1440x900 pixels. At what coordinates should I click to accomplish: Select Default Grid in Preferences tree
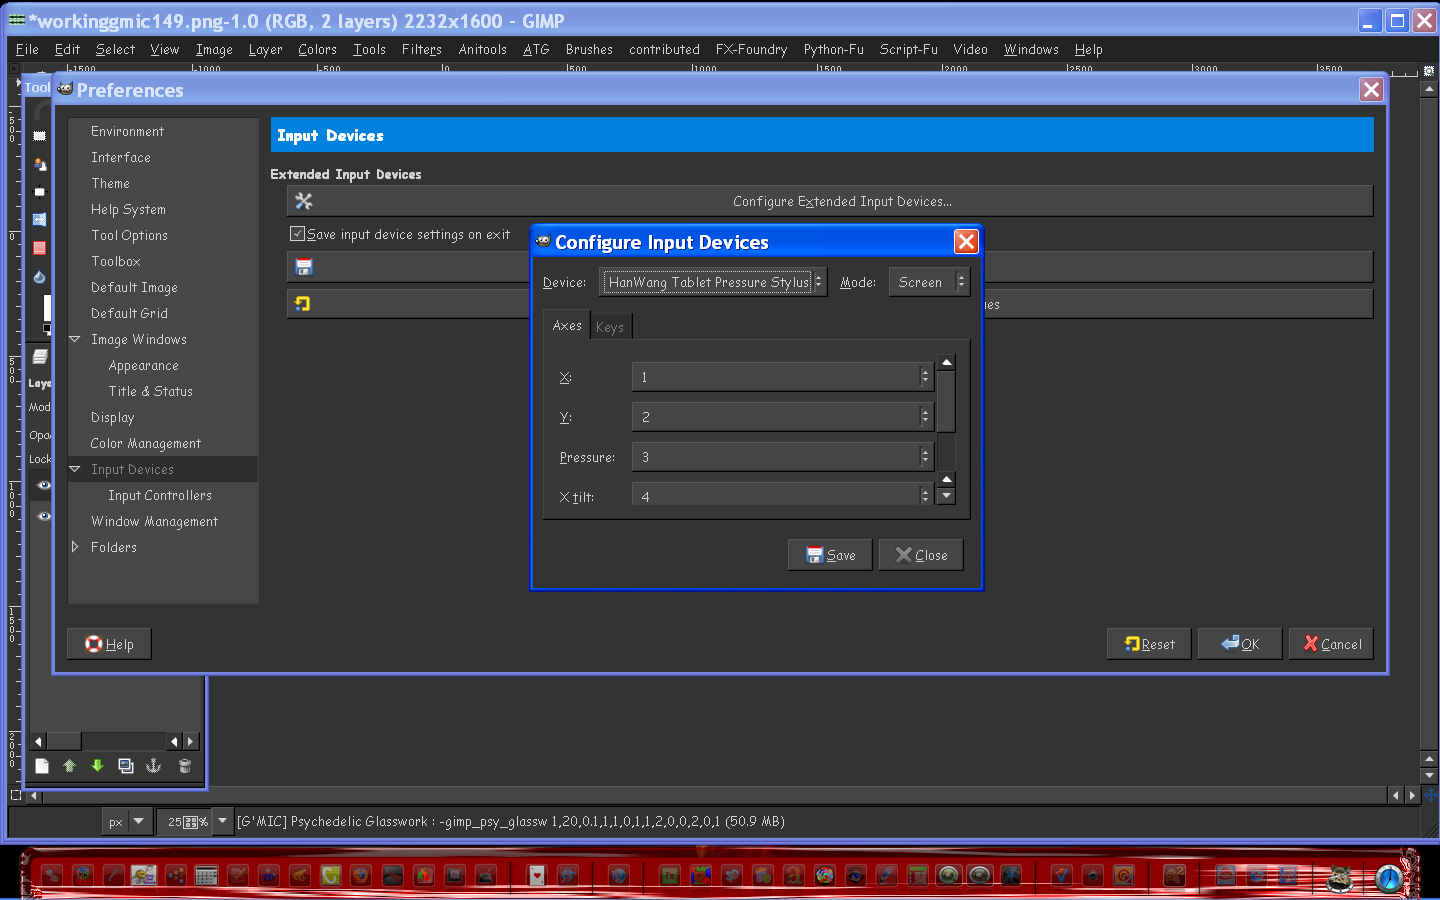129,313
